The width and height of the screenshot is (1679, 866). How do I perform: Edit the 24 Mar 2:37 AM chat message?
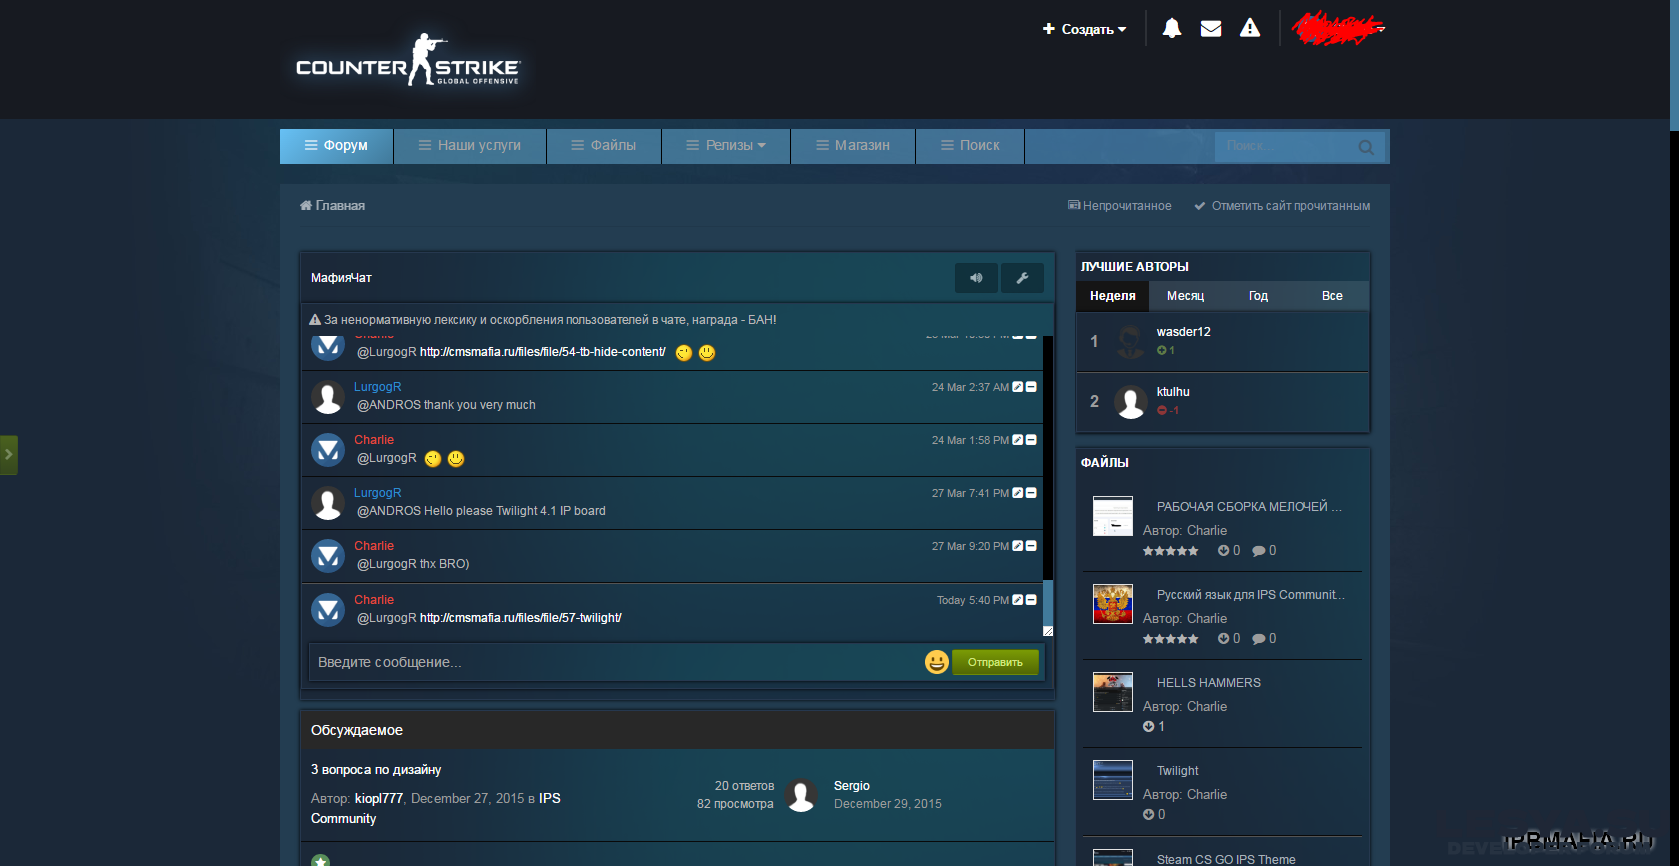[x=1017, y=387]
